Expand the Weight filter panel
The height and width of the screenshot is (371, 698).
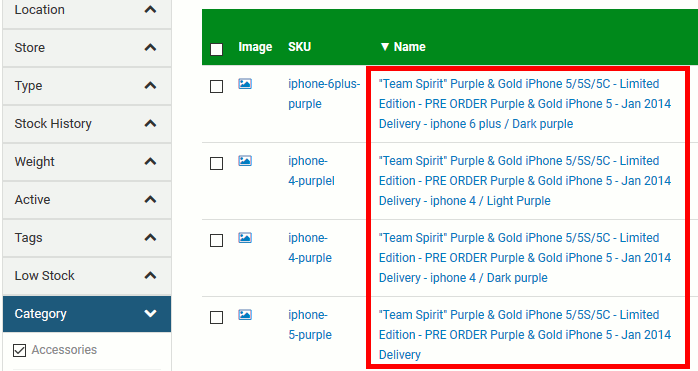pyautogui.click(x=87, y=162)
